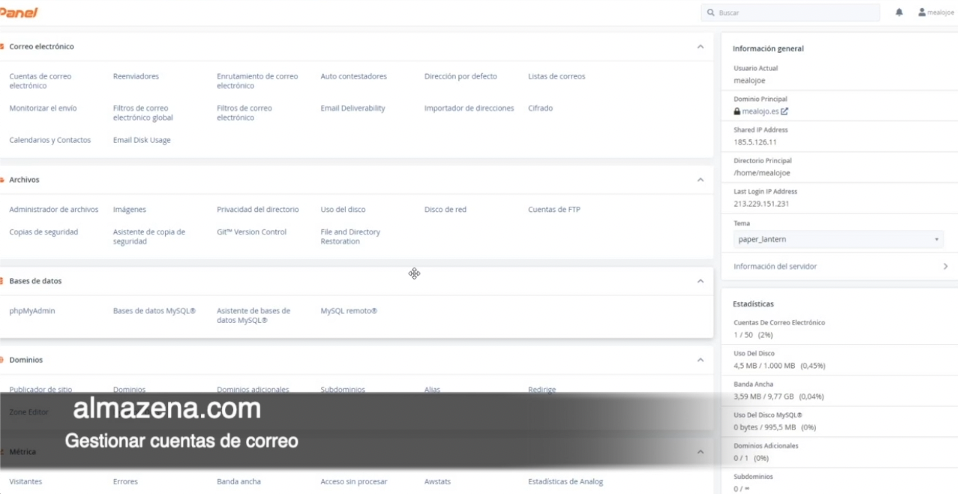Open mealojo.es via external link icon
The height and width of the screenshot is (494, 958).
785,112
